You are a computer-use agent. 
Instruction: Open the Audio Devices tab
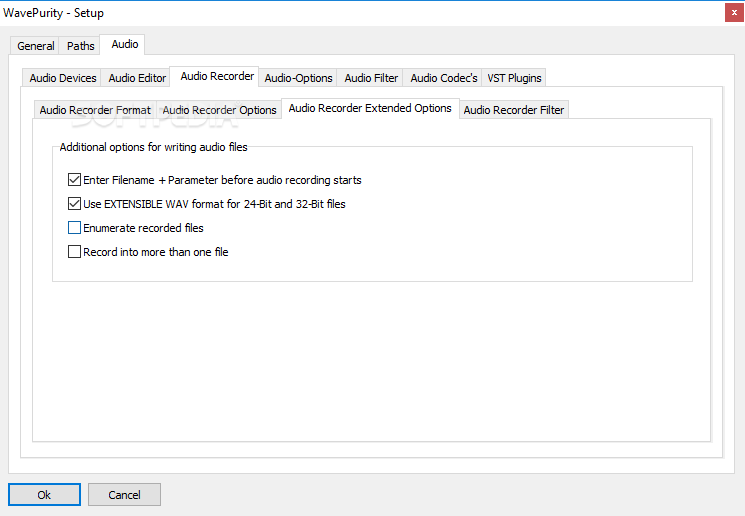pos(62,78)
